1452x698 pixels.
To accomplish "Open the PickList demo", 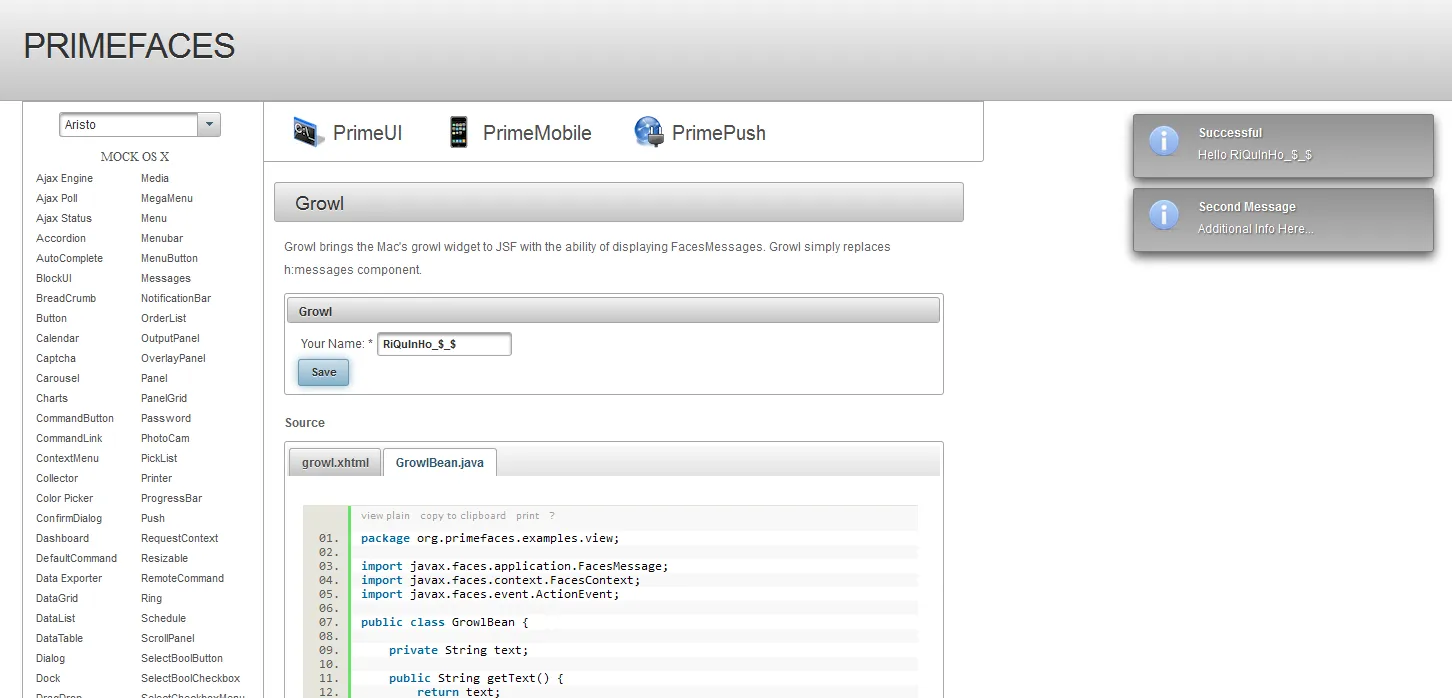I will click(159, 458).
